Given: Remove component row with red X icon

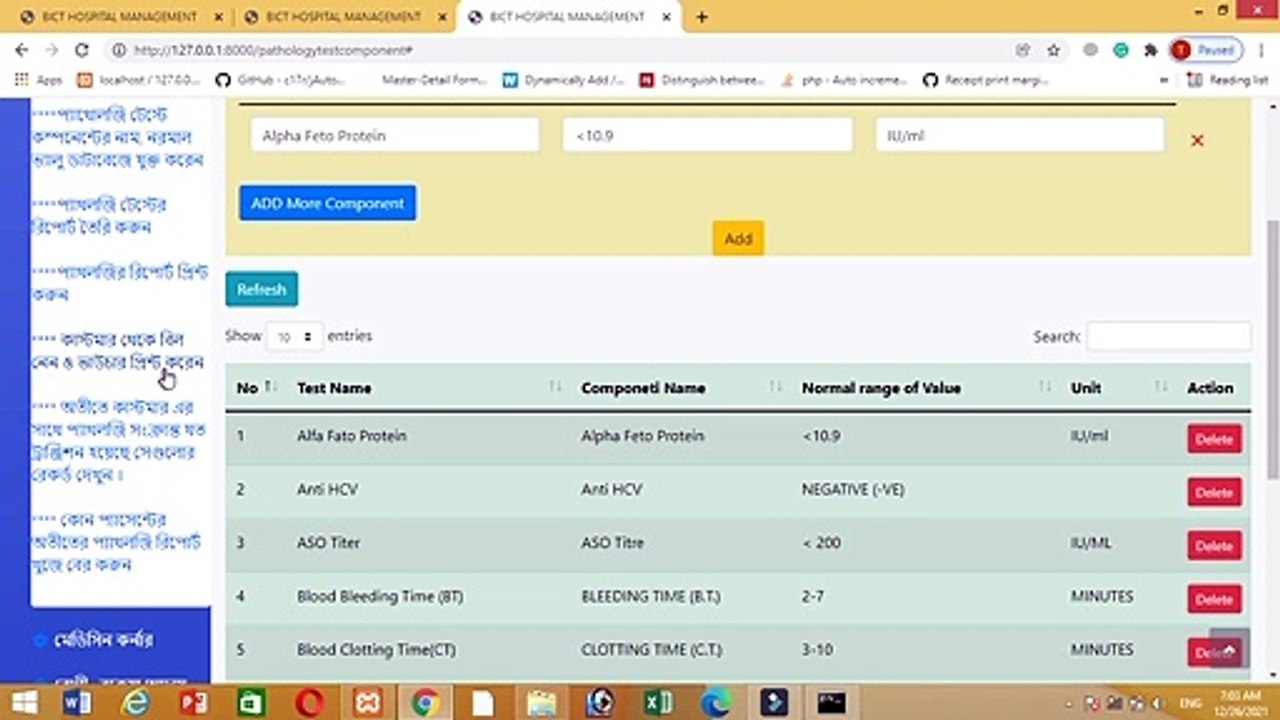Looking at the screenshot, I should 1197,141.
